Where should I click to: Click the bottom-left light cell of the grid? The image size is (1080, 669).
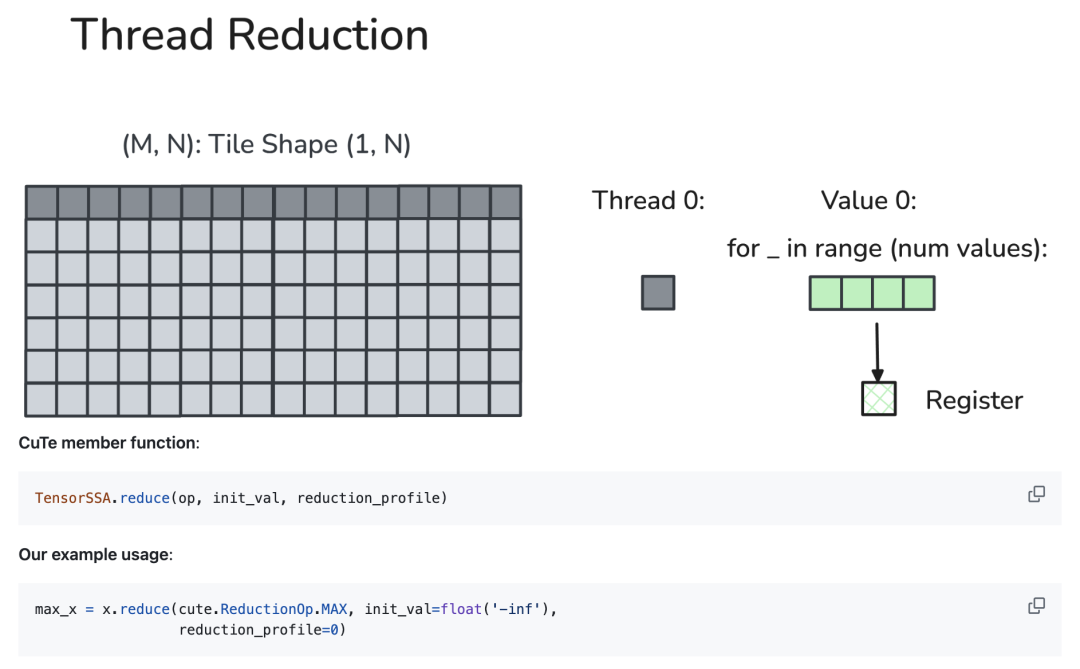coord(41,400)
